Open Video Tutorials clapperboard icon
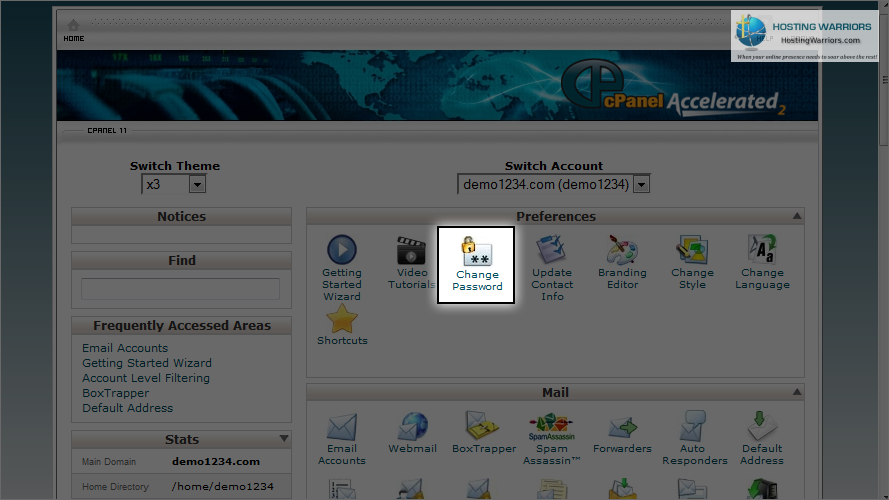Screen dimensions: 889x500 (411, 250)
